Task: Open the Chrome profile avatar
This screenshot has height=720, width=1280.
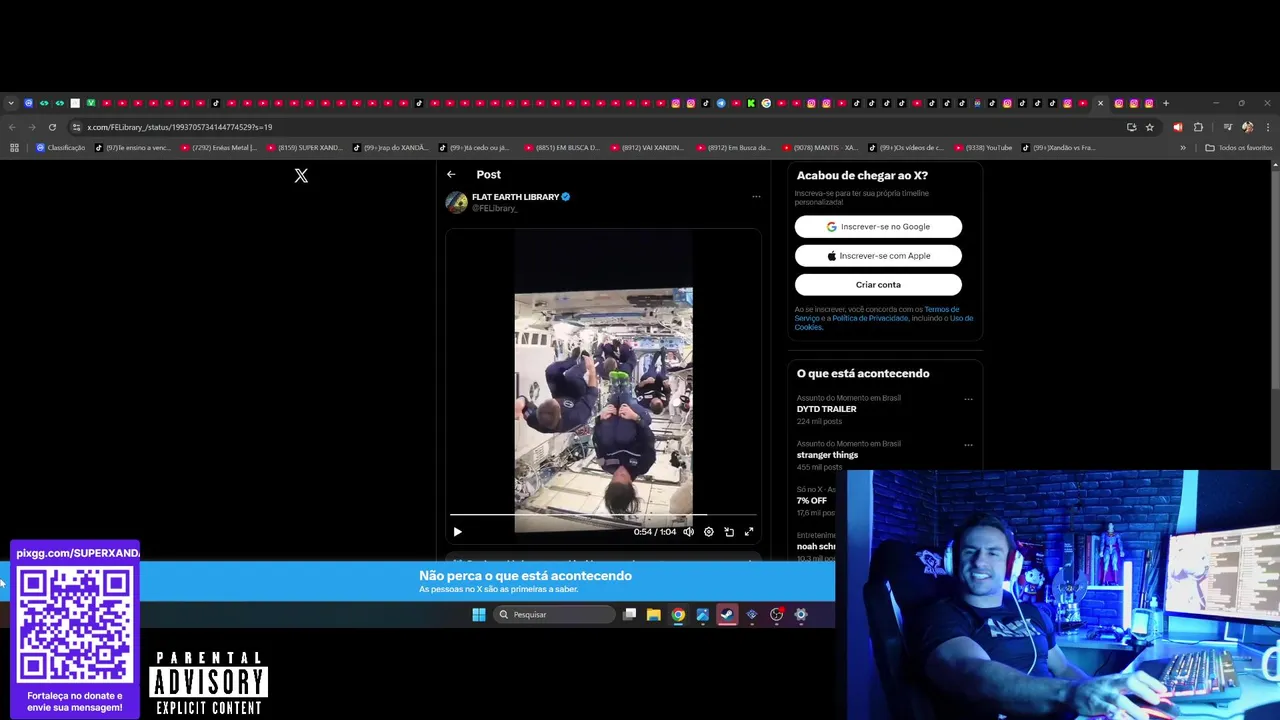Action: 1247,127
